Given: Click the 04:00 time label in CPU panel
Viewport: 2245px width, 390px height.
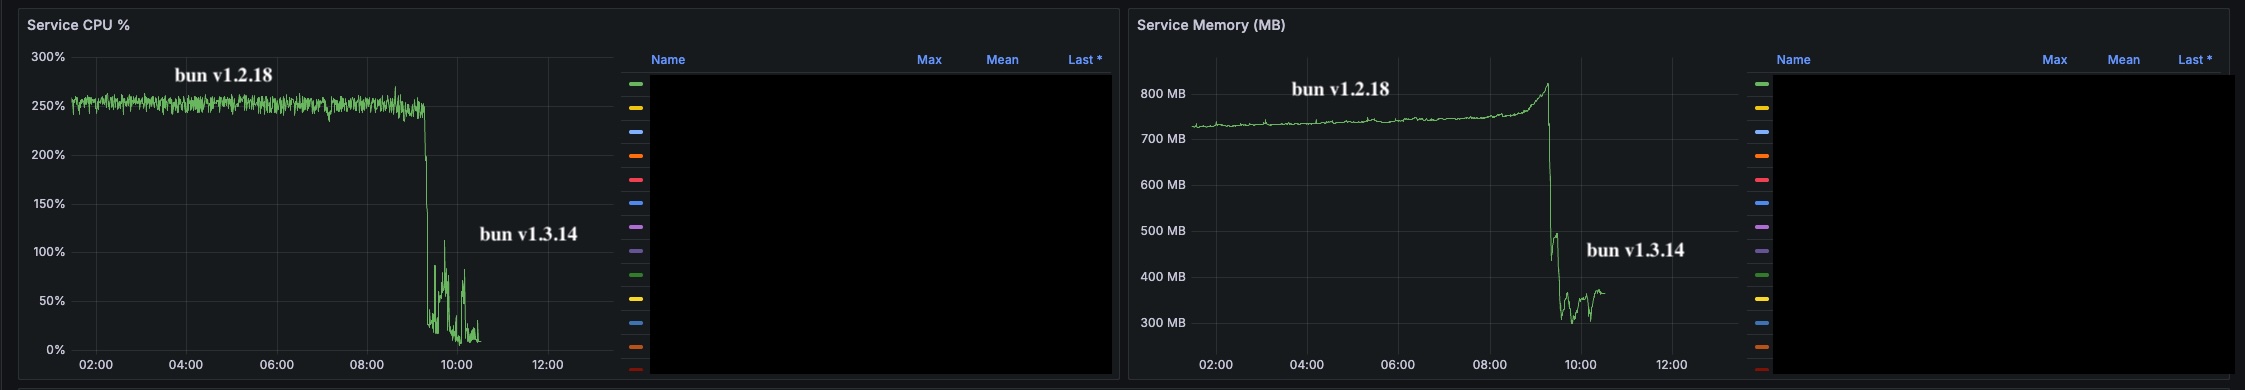Looking at the screenshot, I should coord(186,365).
